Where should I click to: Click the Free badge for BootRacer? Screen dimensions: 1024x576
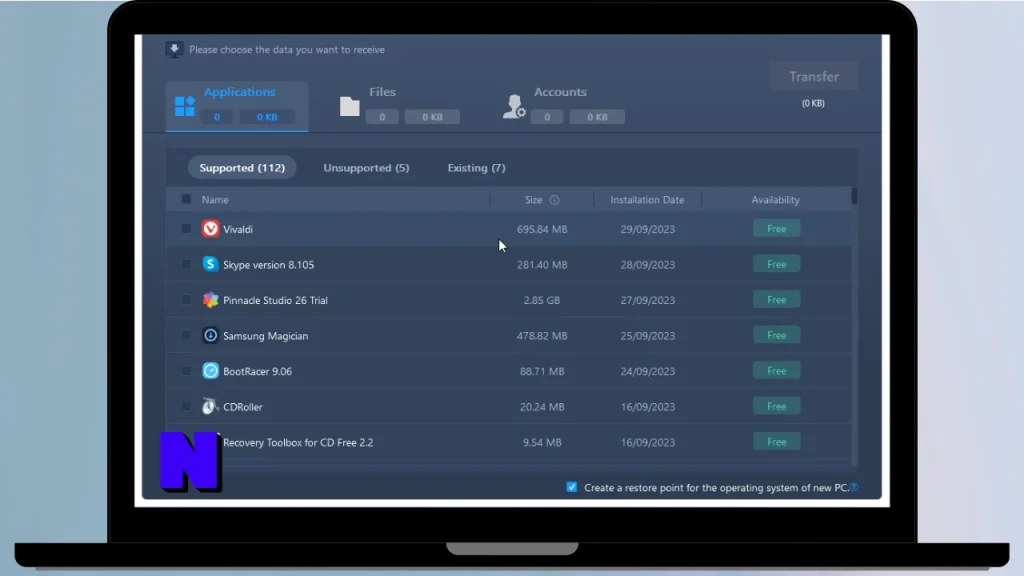click(776, 371)
